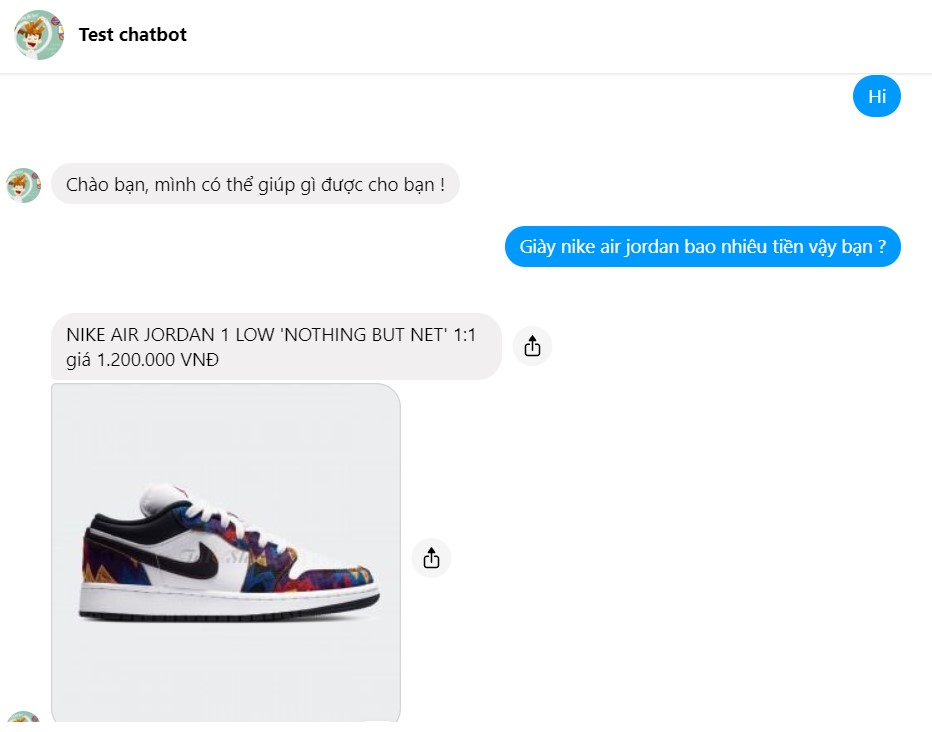Click share icon beside the product price message
The image size is (932, 732).
click(x=532, y=346)
